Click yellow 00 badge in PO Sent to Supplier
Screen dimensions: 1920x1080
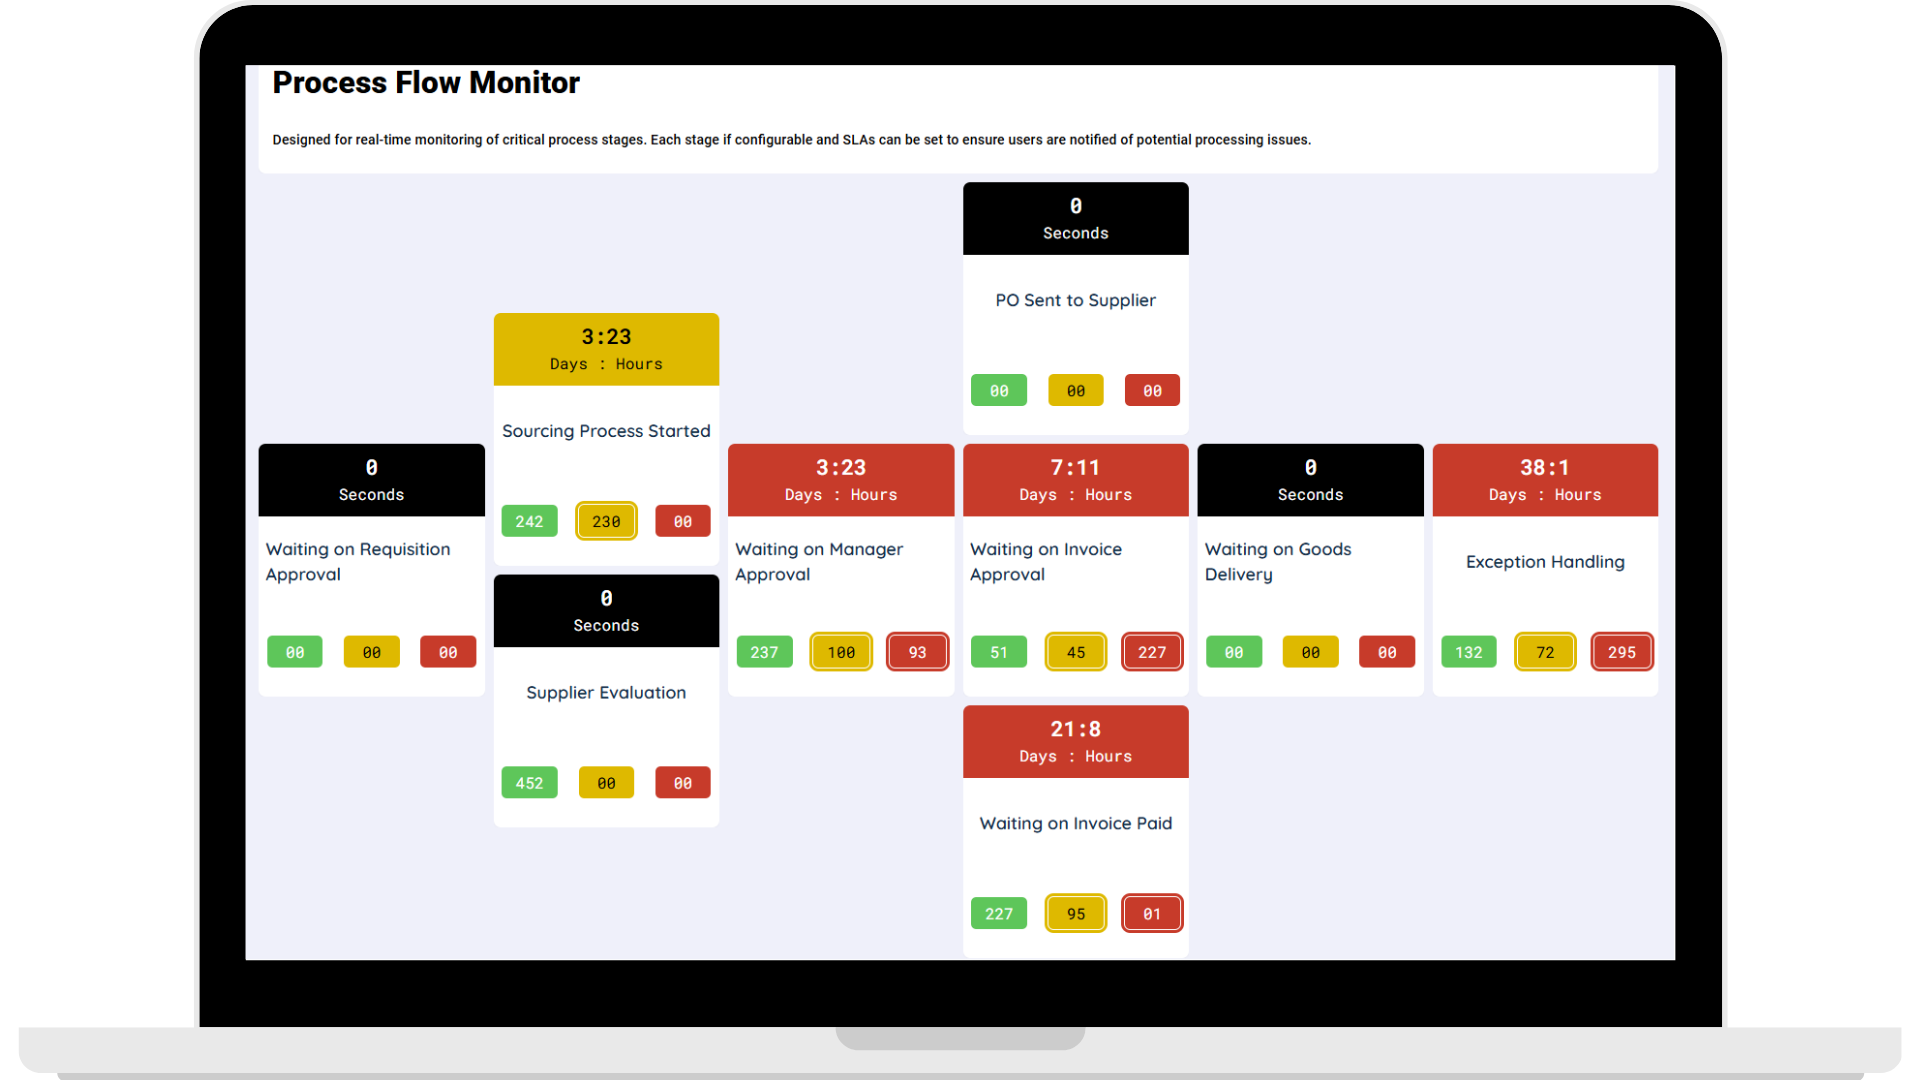tap(1076, 390)
